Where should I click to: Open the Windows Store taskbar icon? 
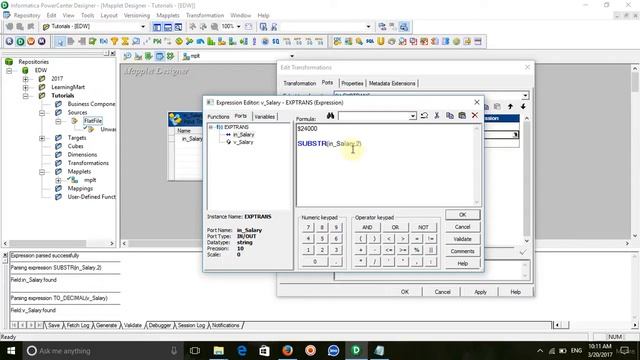(264, 351)
